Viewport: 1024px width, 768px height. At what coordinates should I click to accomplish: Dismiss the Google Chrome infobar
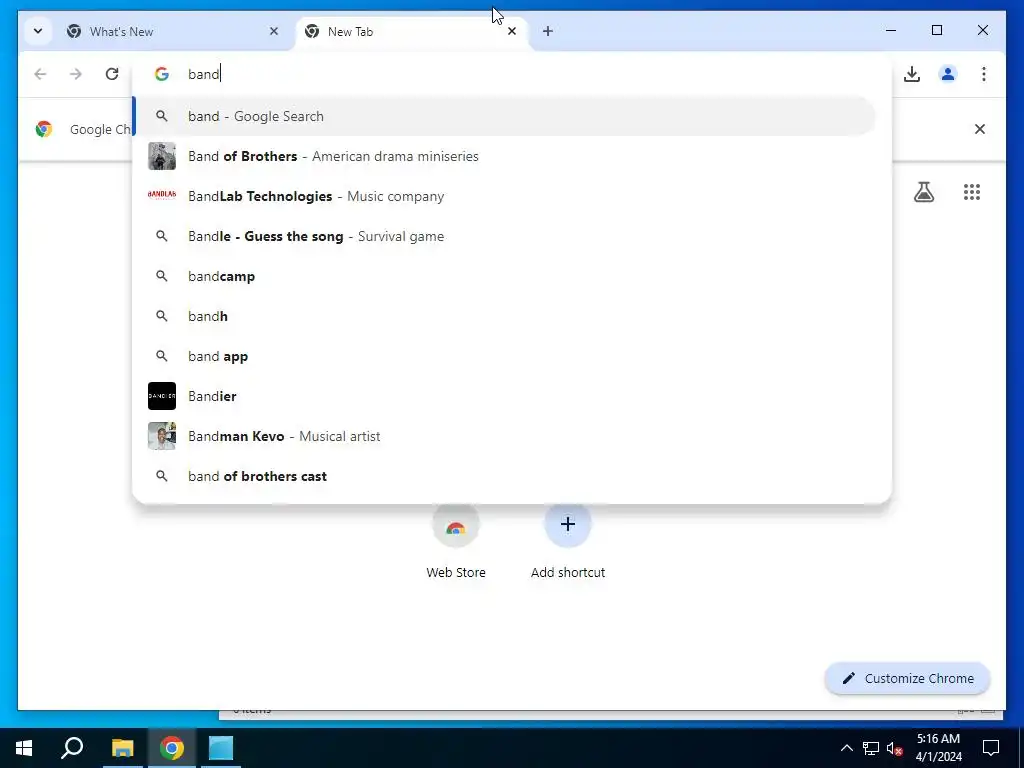click(x=980, y=129)
